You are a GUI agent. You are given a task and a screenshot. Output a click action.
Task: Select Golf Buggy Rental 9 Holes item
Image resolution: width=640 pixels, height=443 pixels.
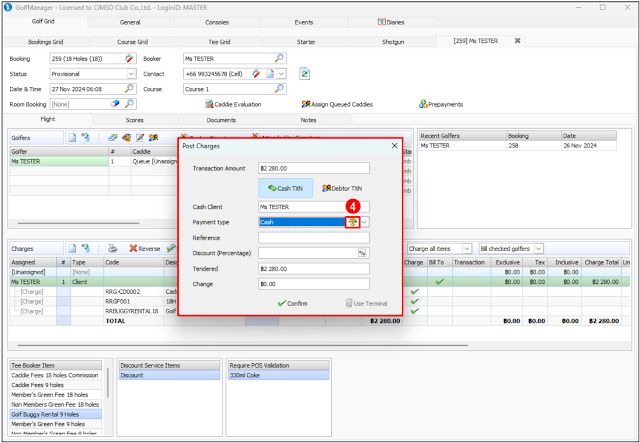56,414
